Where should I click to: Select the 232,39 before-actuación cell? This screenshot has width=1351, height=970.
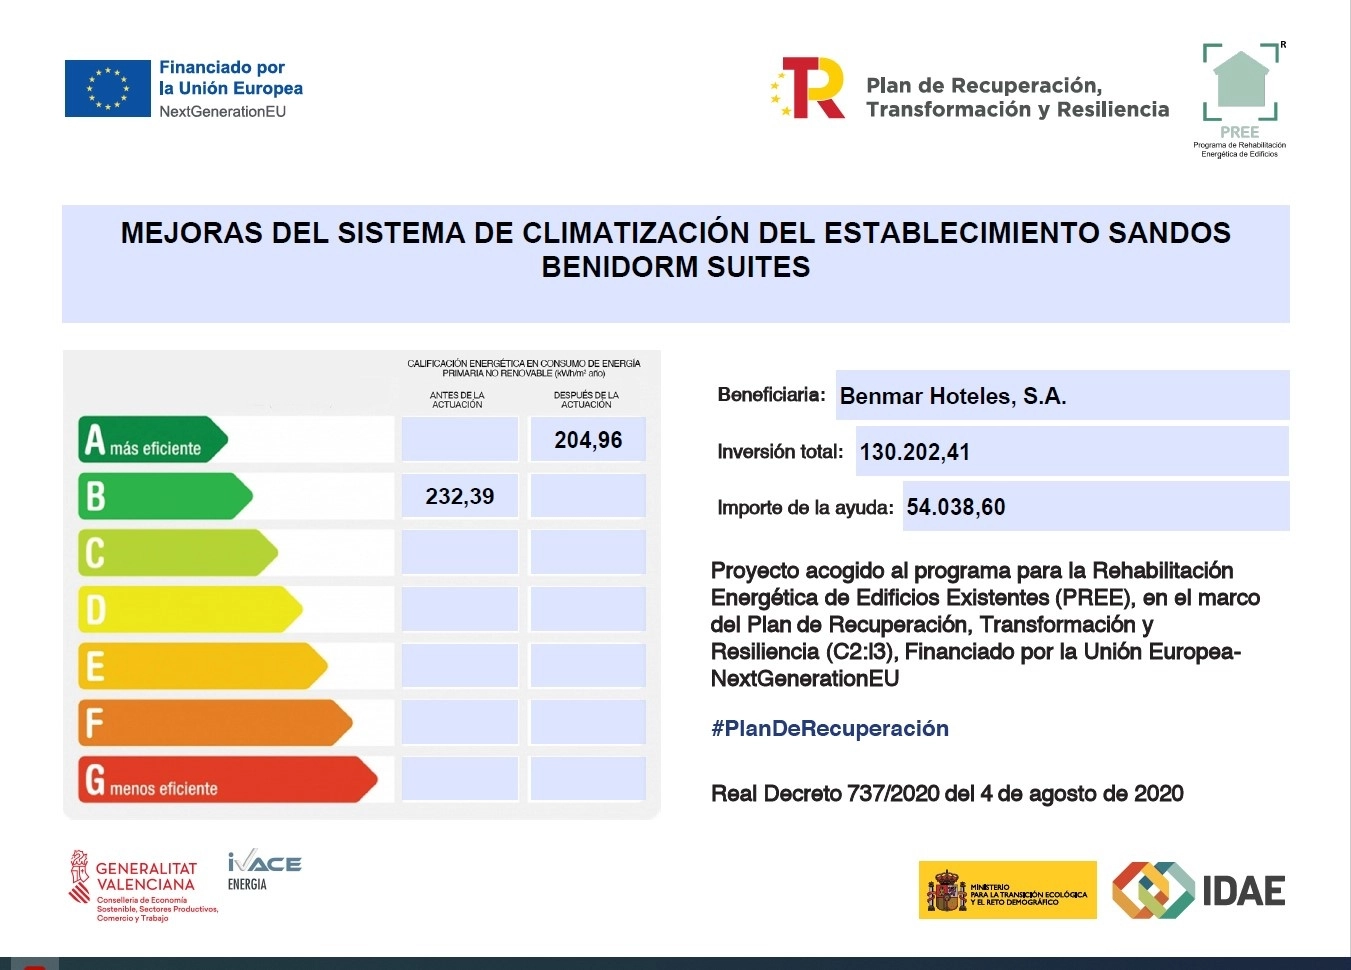point(459,496)
